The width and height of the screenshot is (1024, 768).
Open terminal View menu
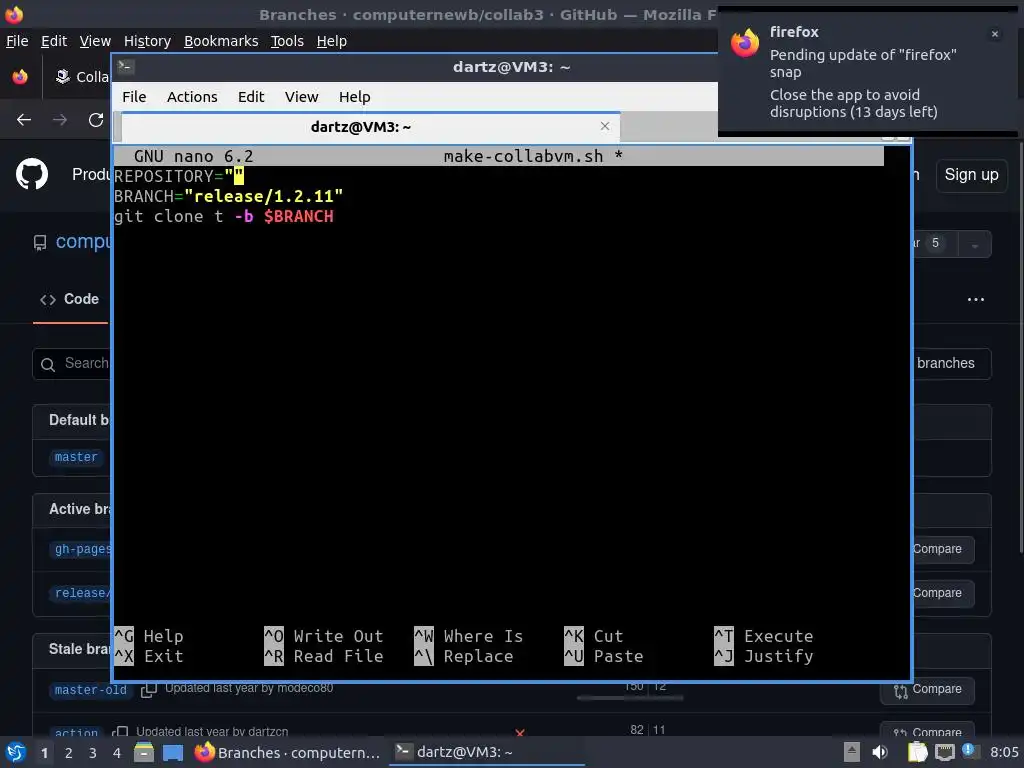point(301,97)
